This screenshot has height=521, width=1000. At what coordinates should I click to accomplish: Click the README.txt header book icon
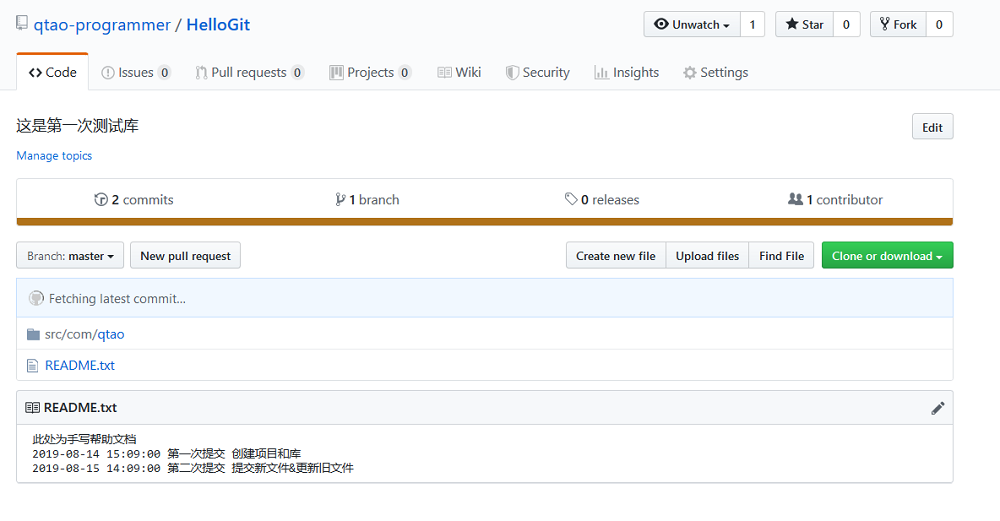32,407
